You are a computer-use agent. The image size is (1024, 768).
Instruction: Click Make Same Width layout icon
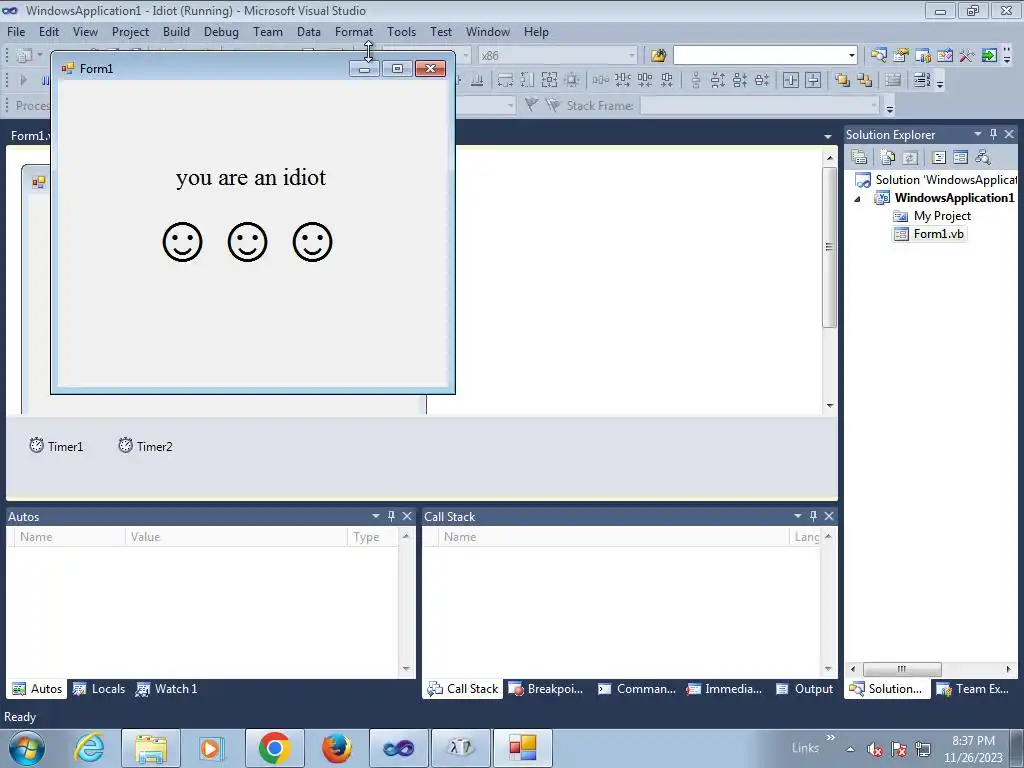[x=505, y=80]
